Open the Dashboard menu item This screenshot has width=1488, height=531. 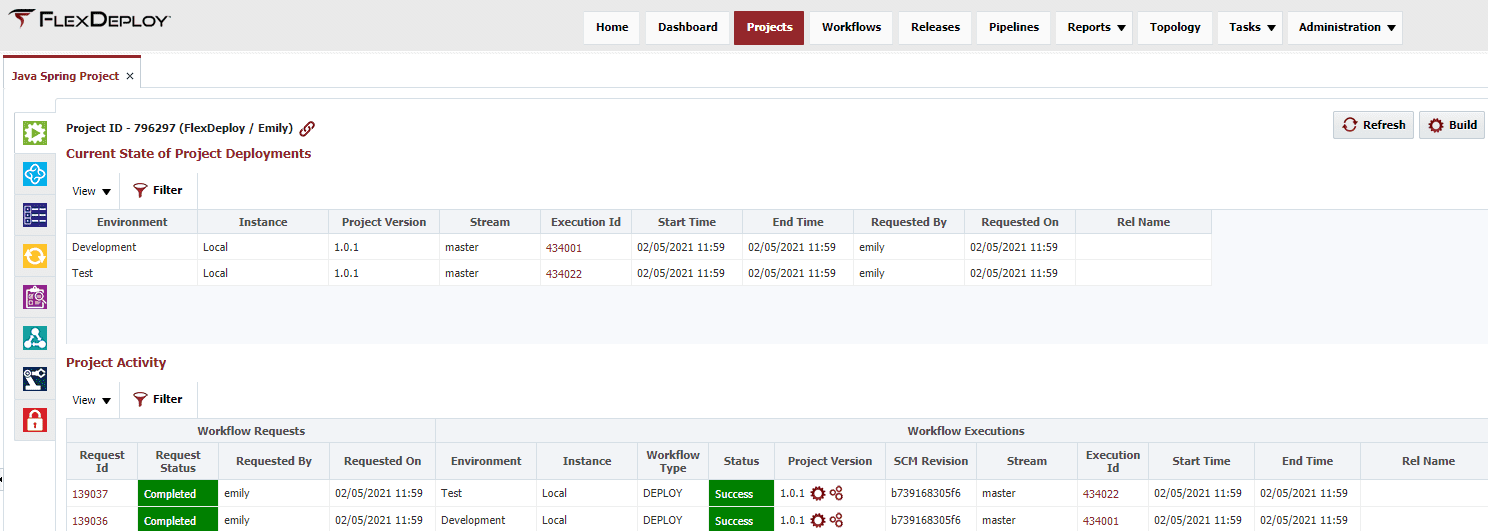pyautogui.click(x=688, y=28)
